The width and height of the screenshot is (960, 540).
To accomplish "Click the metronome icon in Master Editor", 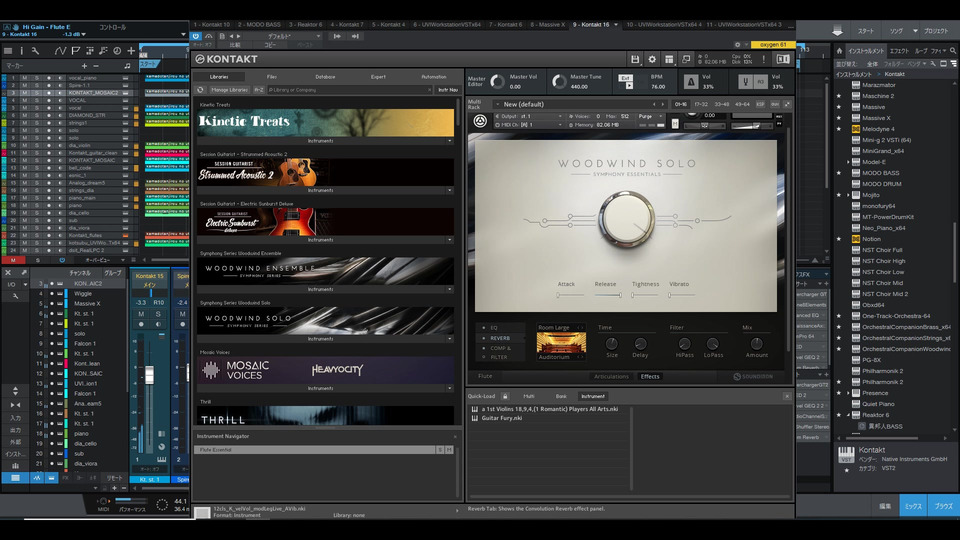I will [691, 81].
